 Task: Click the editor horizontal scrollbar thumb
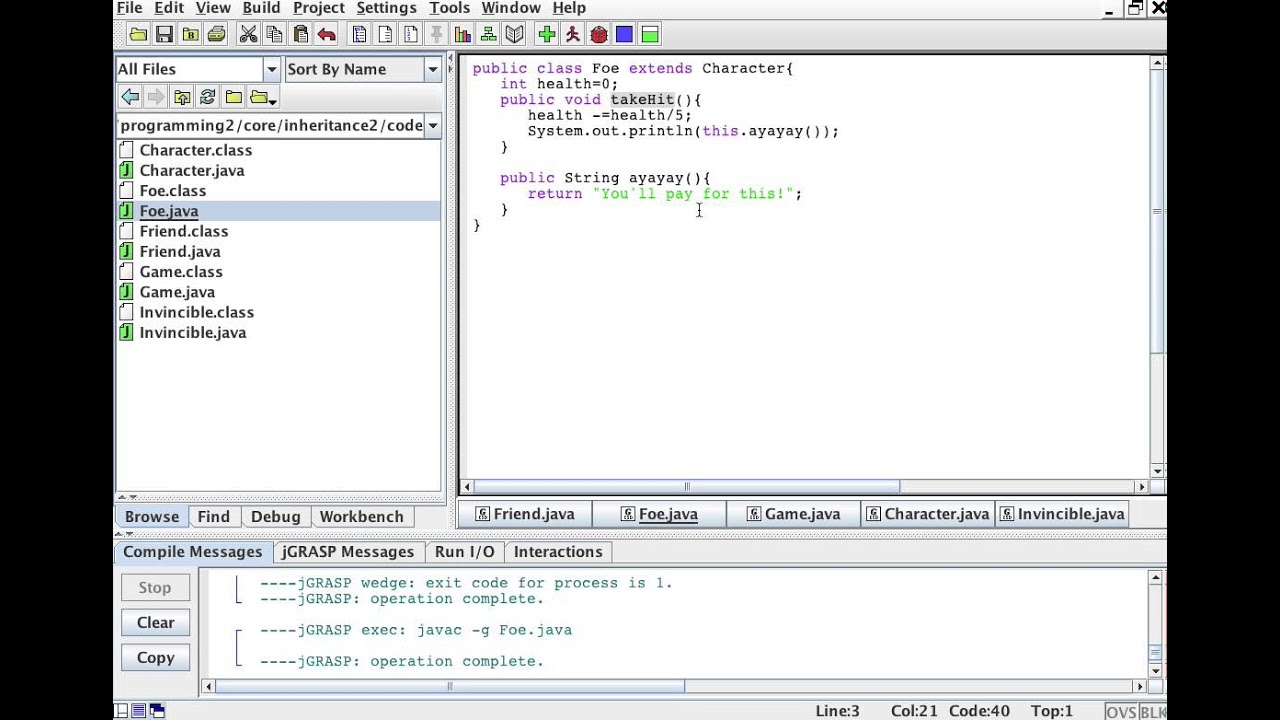[x=686, y=487]
